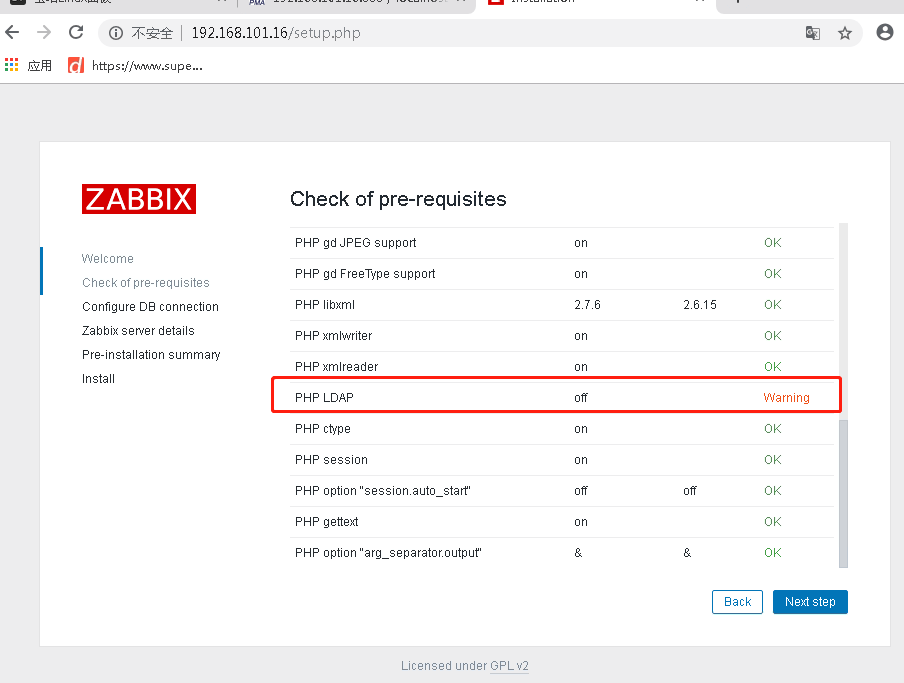904x683 pixels.
Task: Click the PHP gettext row label
Action: click(326, 522)
